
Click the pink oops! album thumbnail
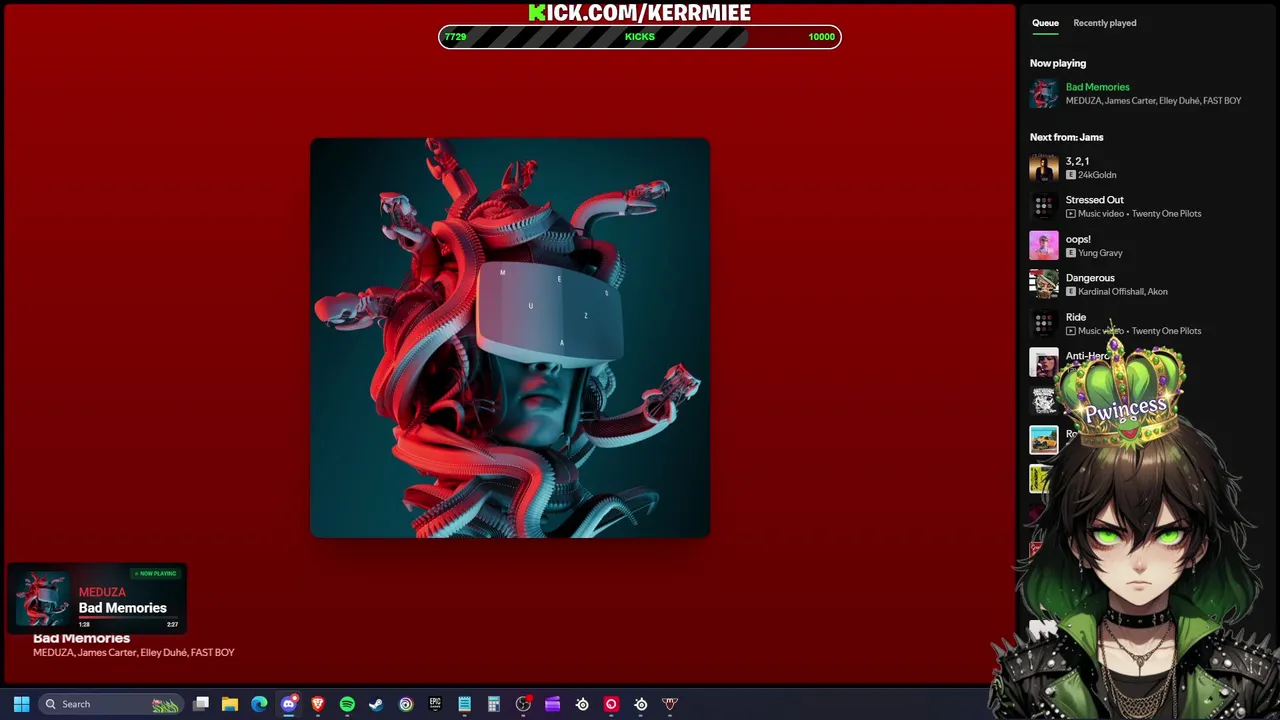[x=1044, y=246]
